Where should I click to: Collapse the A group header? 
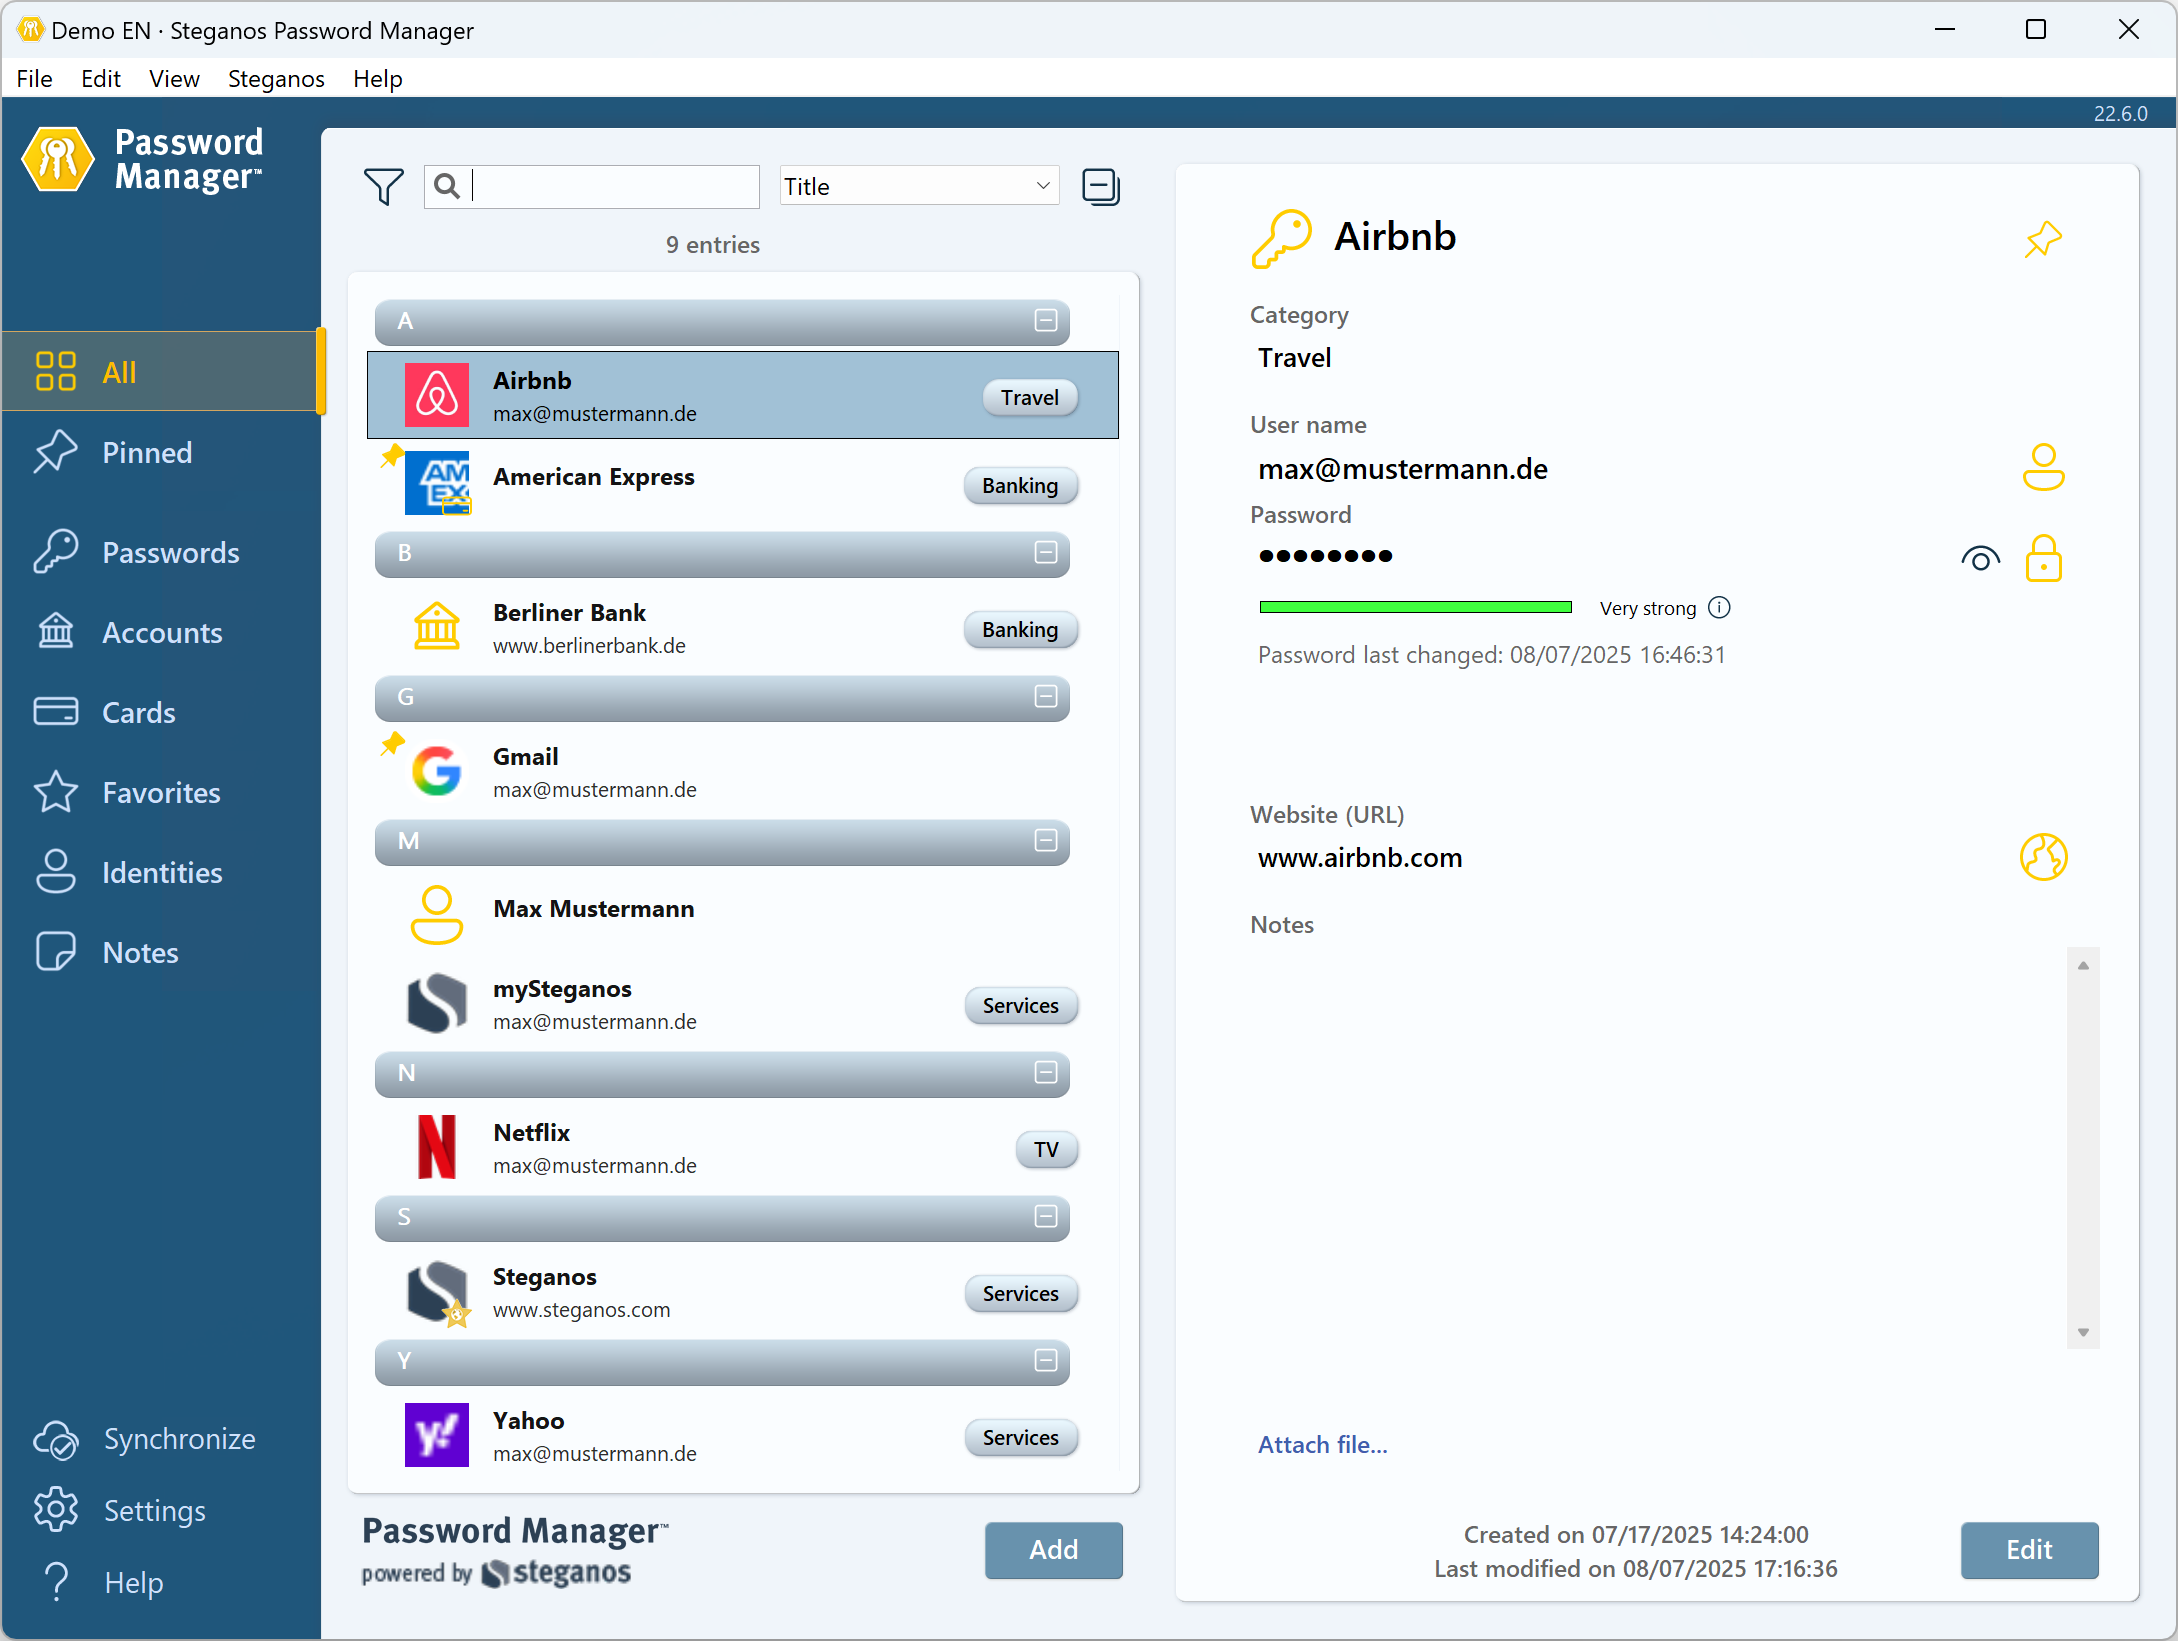(x=1045, y=321)
